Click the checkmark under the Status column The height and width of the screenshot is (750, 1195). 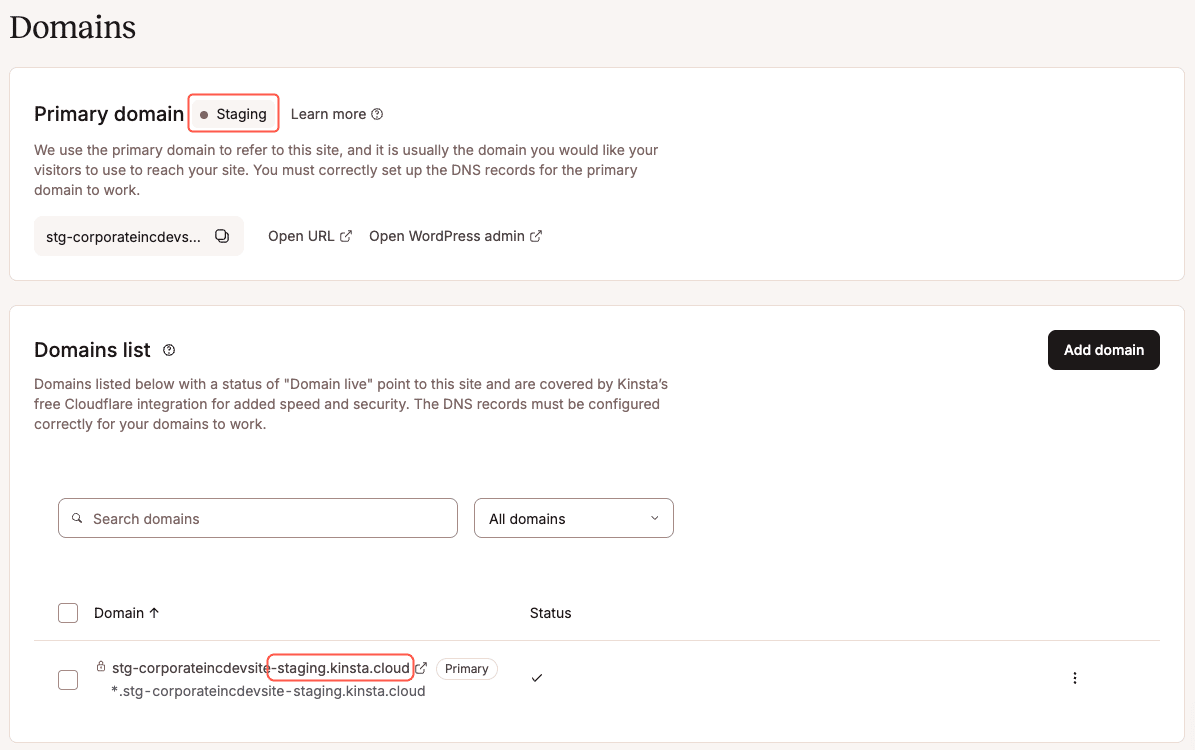(536, 677)
